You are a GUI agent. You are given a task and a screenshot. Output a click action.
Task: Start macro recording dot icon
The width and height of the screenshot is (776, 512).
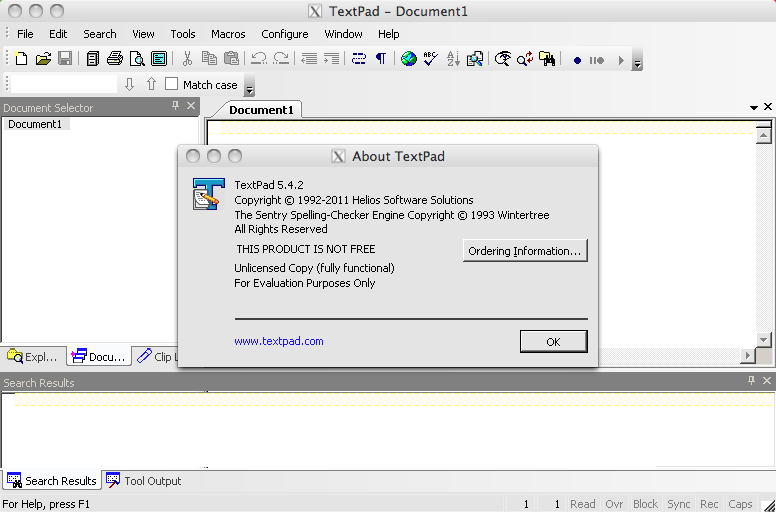pos(577,60)
